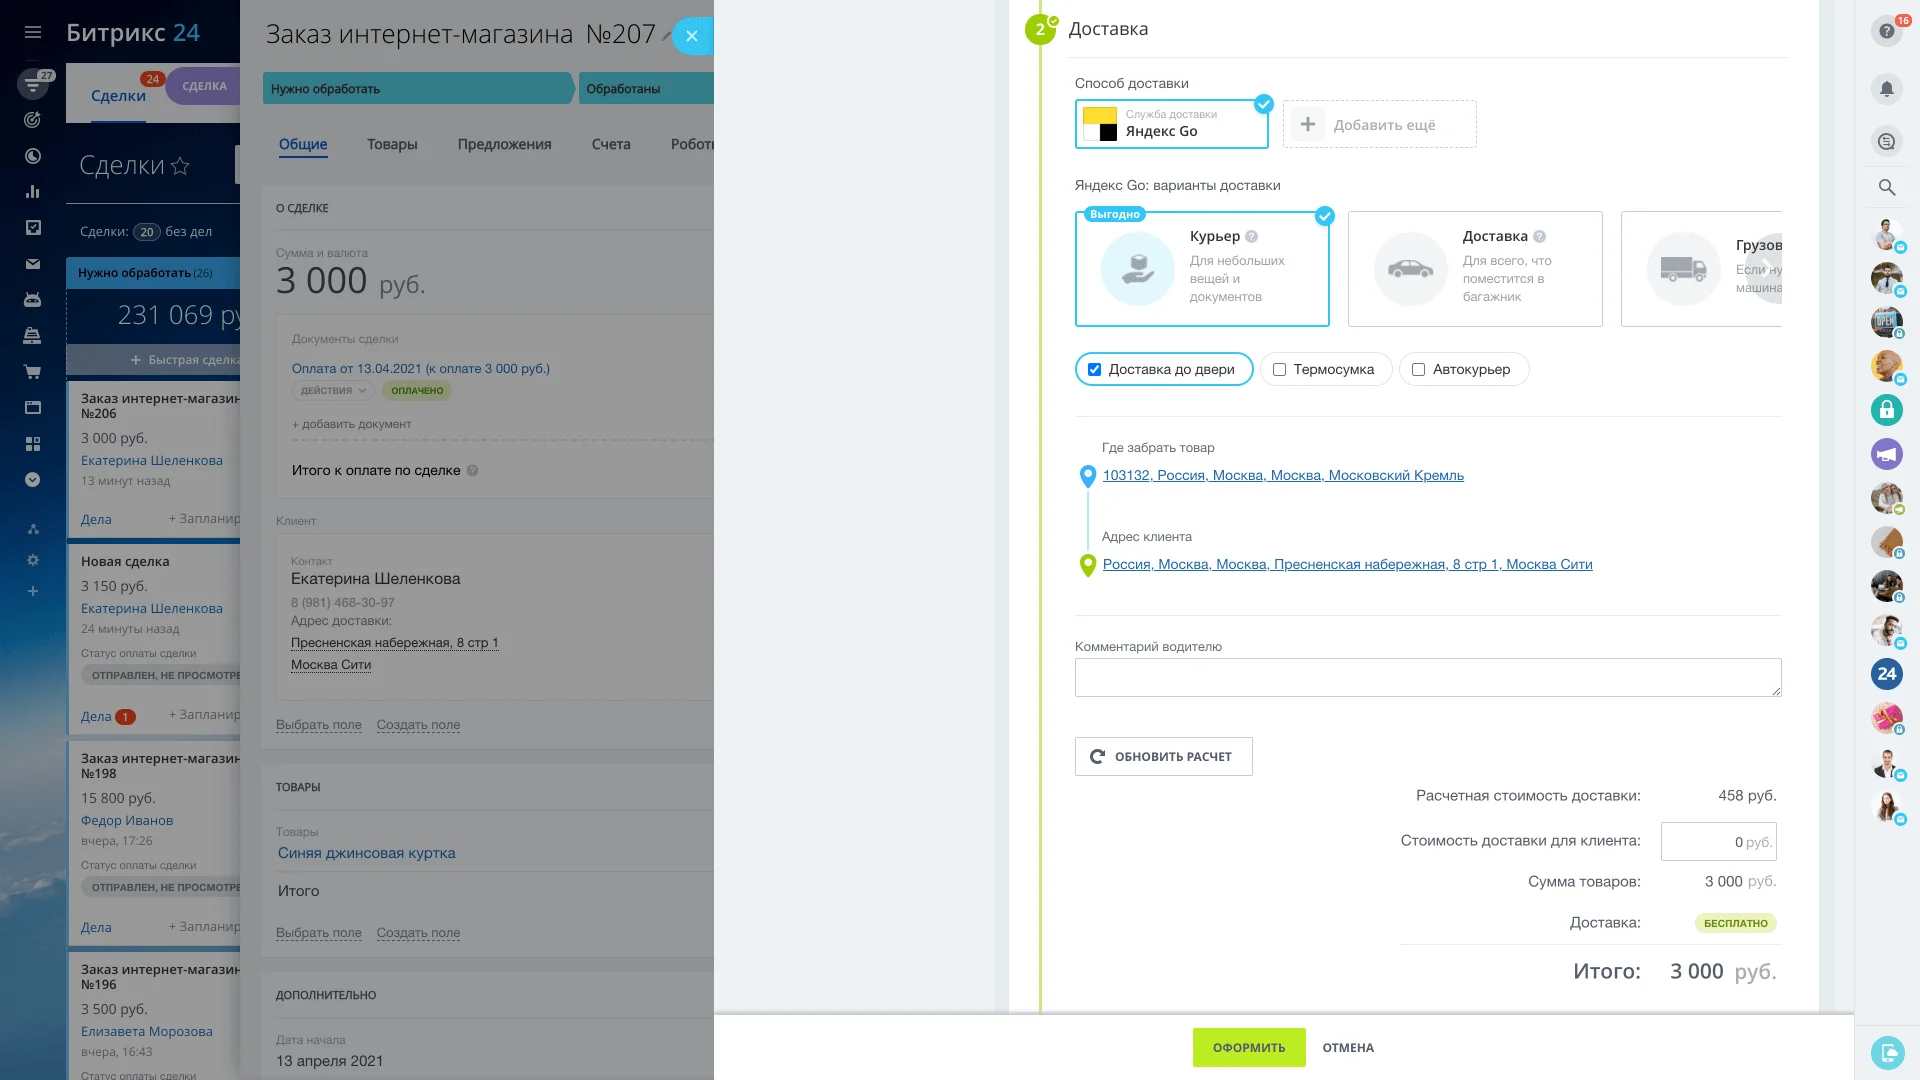Screen dimensions: 1920x1080
Task: Expand the действия dropdown under payment
Action: [x=333, y=390]
